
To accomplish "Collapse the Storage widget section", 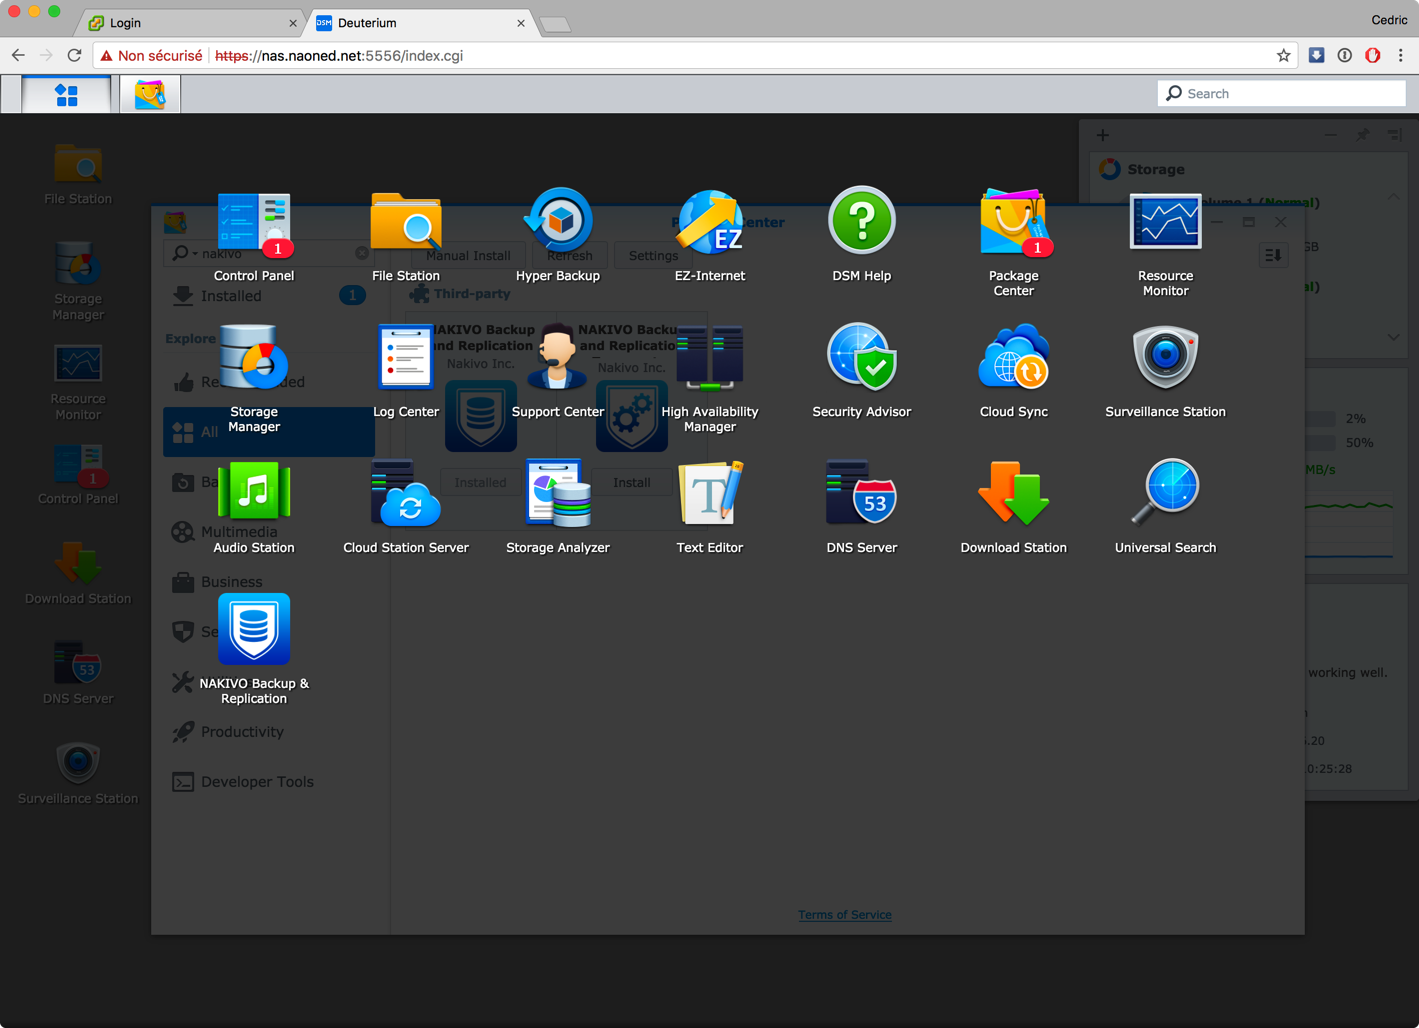I will point(1393,197).
